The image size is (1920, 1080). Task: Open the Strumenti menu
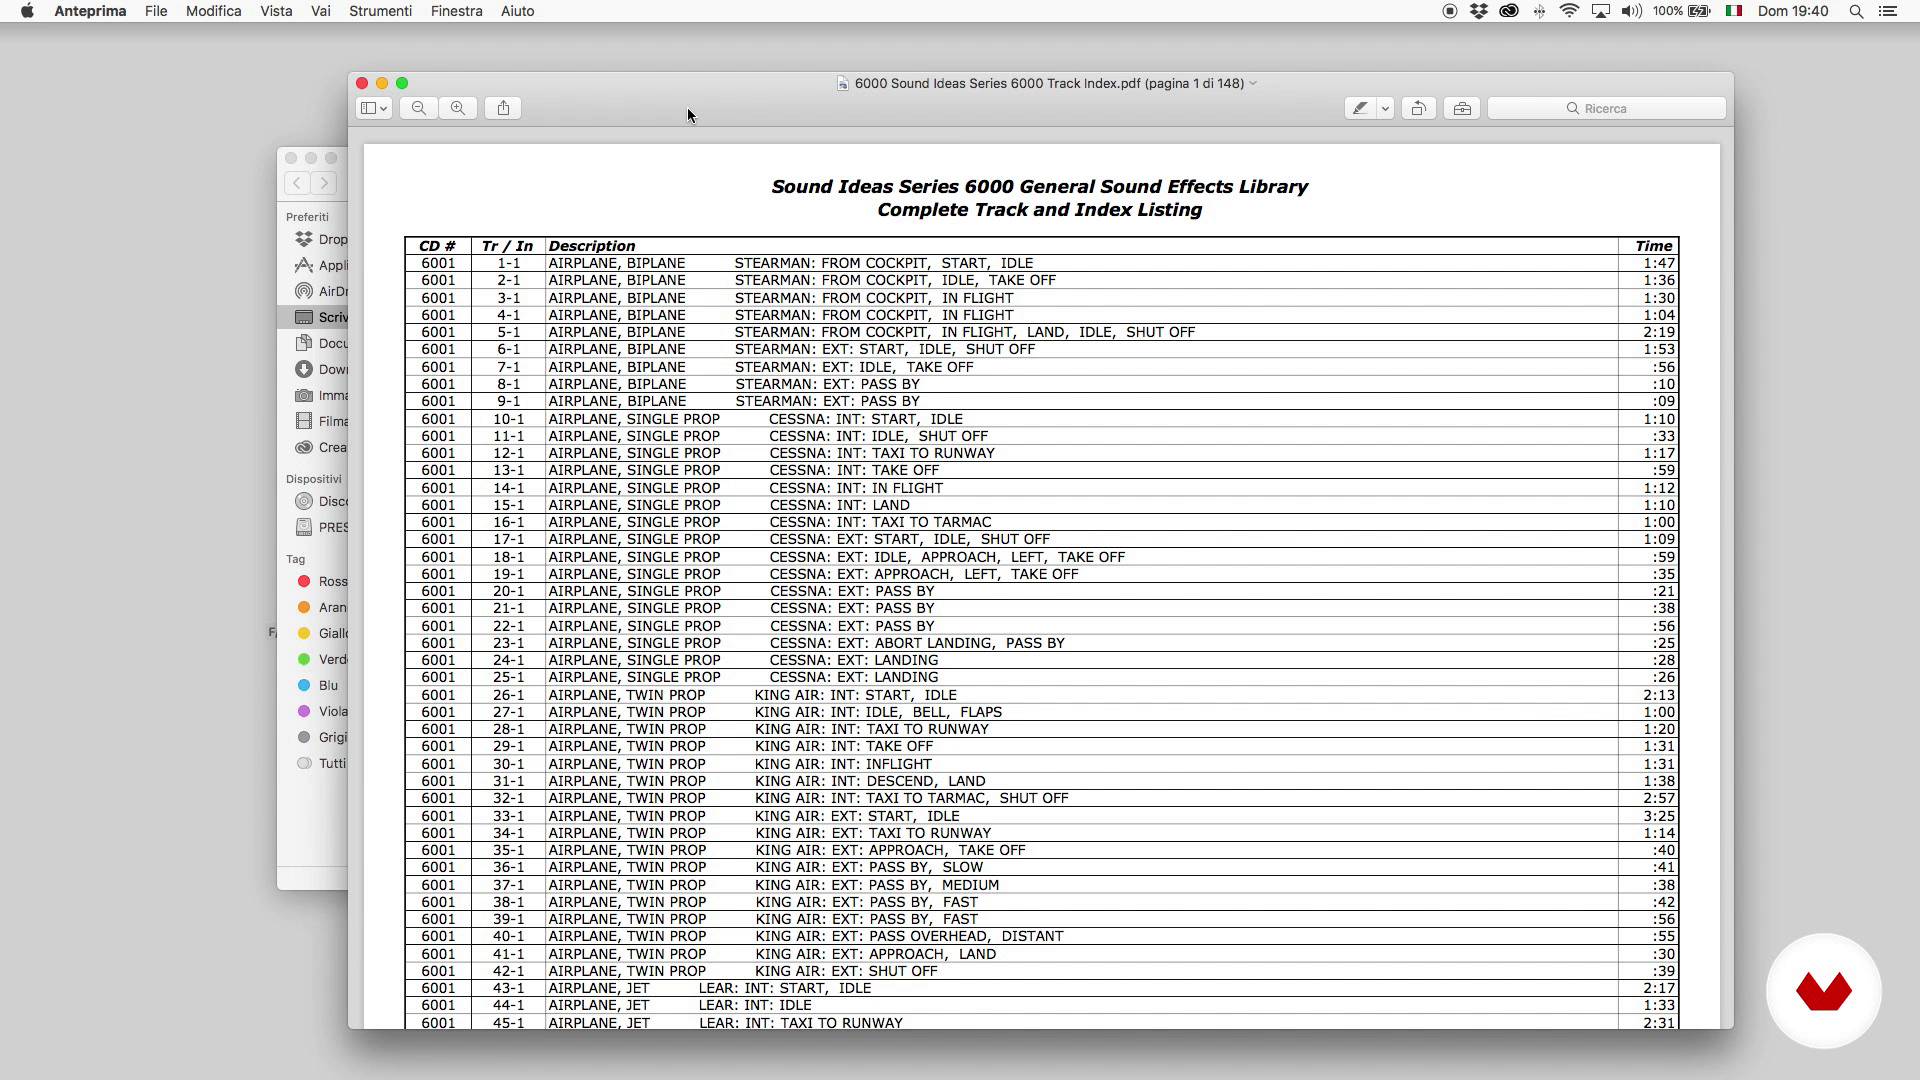click(x=380, y=11)
